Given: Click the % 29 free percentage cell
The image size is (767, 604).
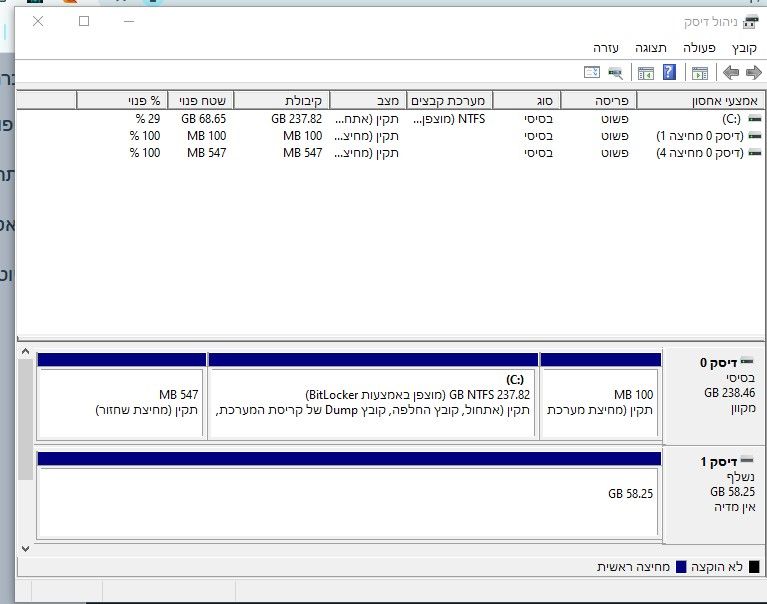Looking at the screenshot, I should pyautogui.click(x=148, y=119).
